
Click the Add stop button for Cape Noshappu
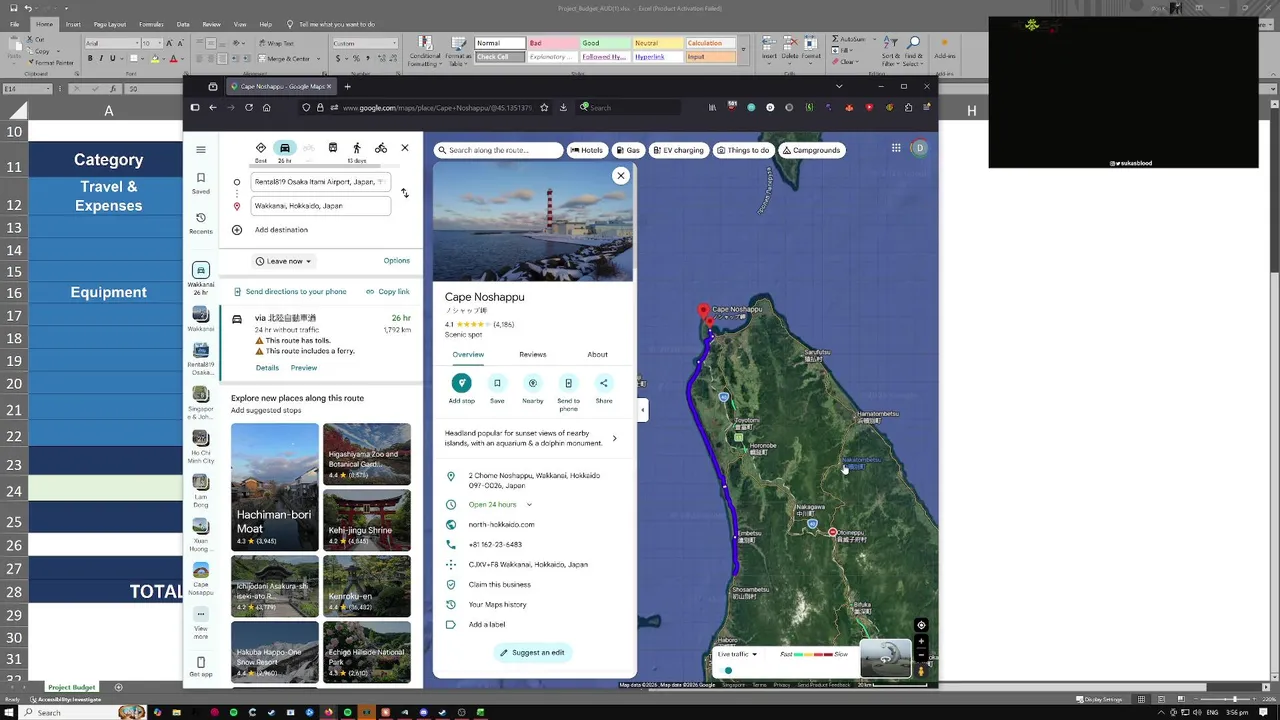[x=461, y=383]
